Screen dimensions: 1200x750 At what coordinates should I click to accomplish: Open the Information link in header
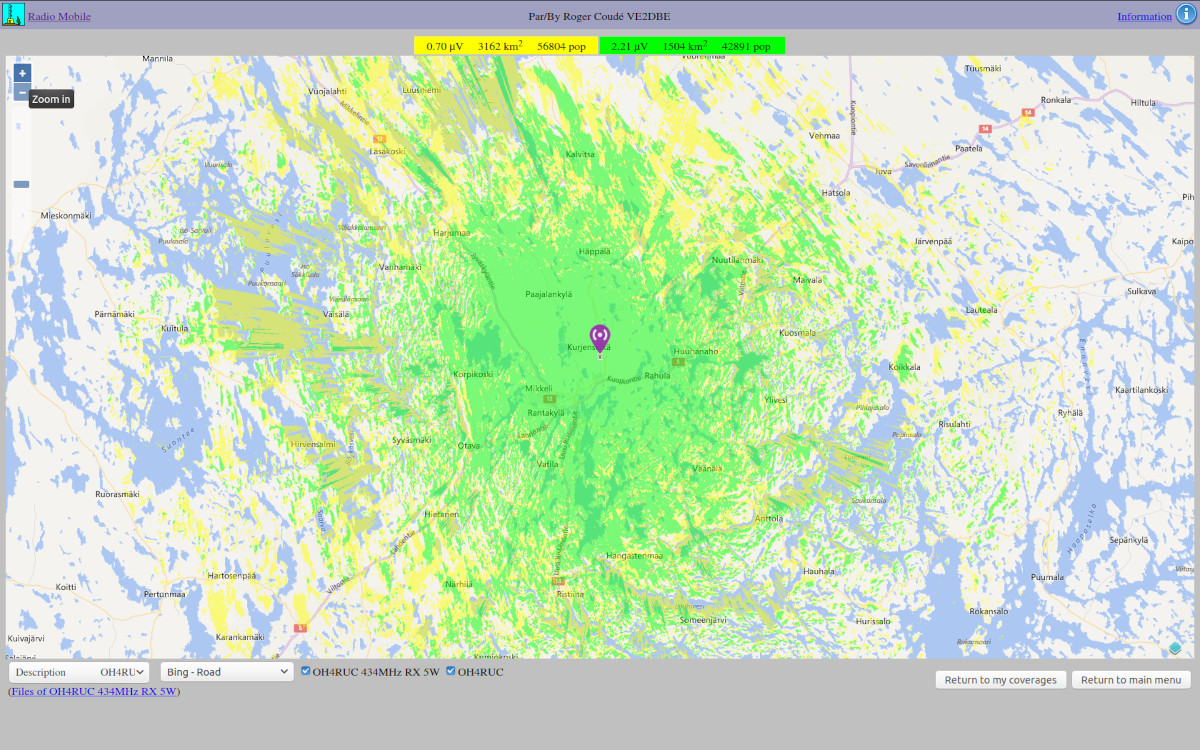click(1144, 16)
